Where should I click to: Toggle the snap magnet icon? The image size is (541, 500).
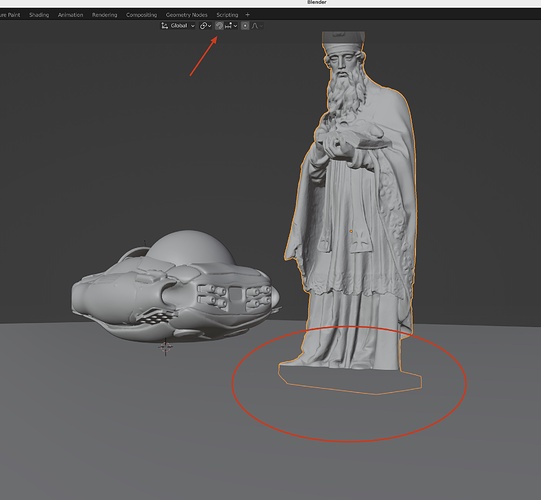point(219,26)
